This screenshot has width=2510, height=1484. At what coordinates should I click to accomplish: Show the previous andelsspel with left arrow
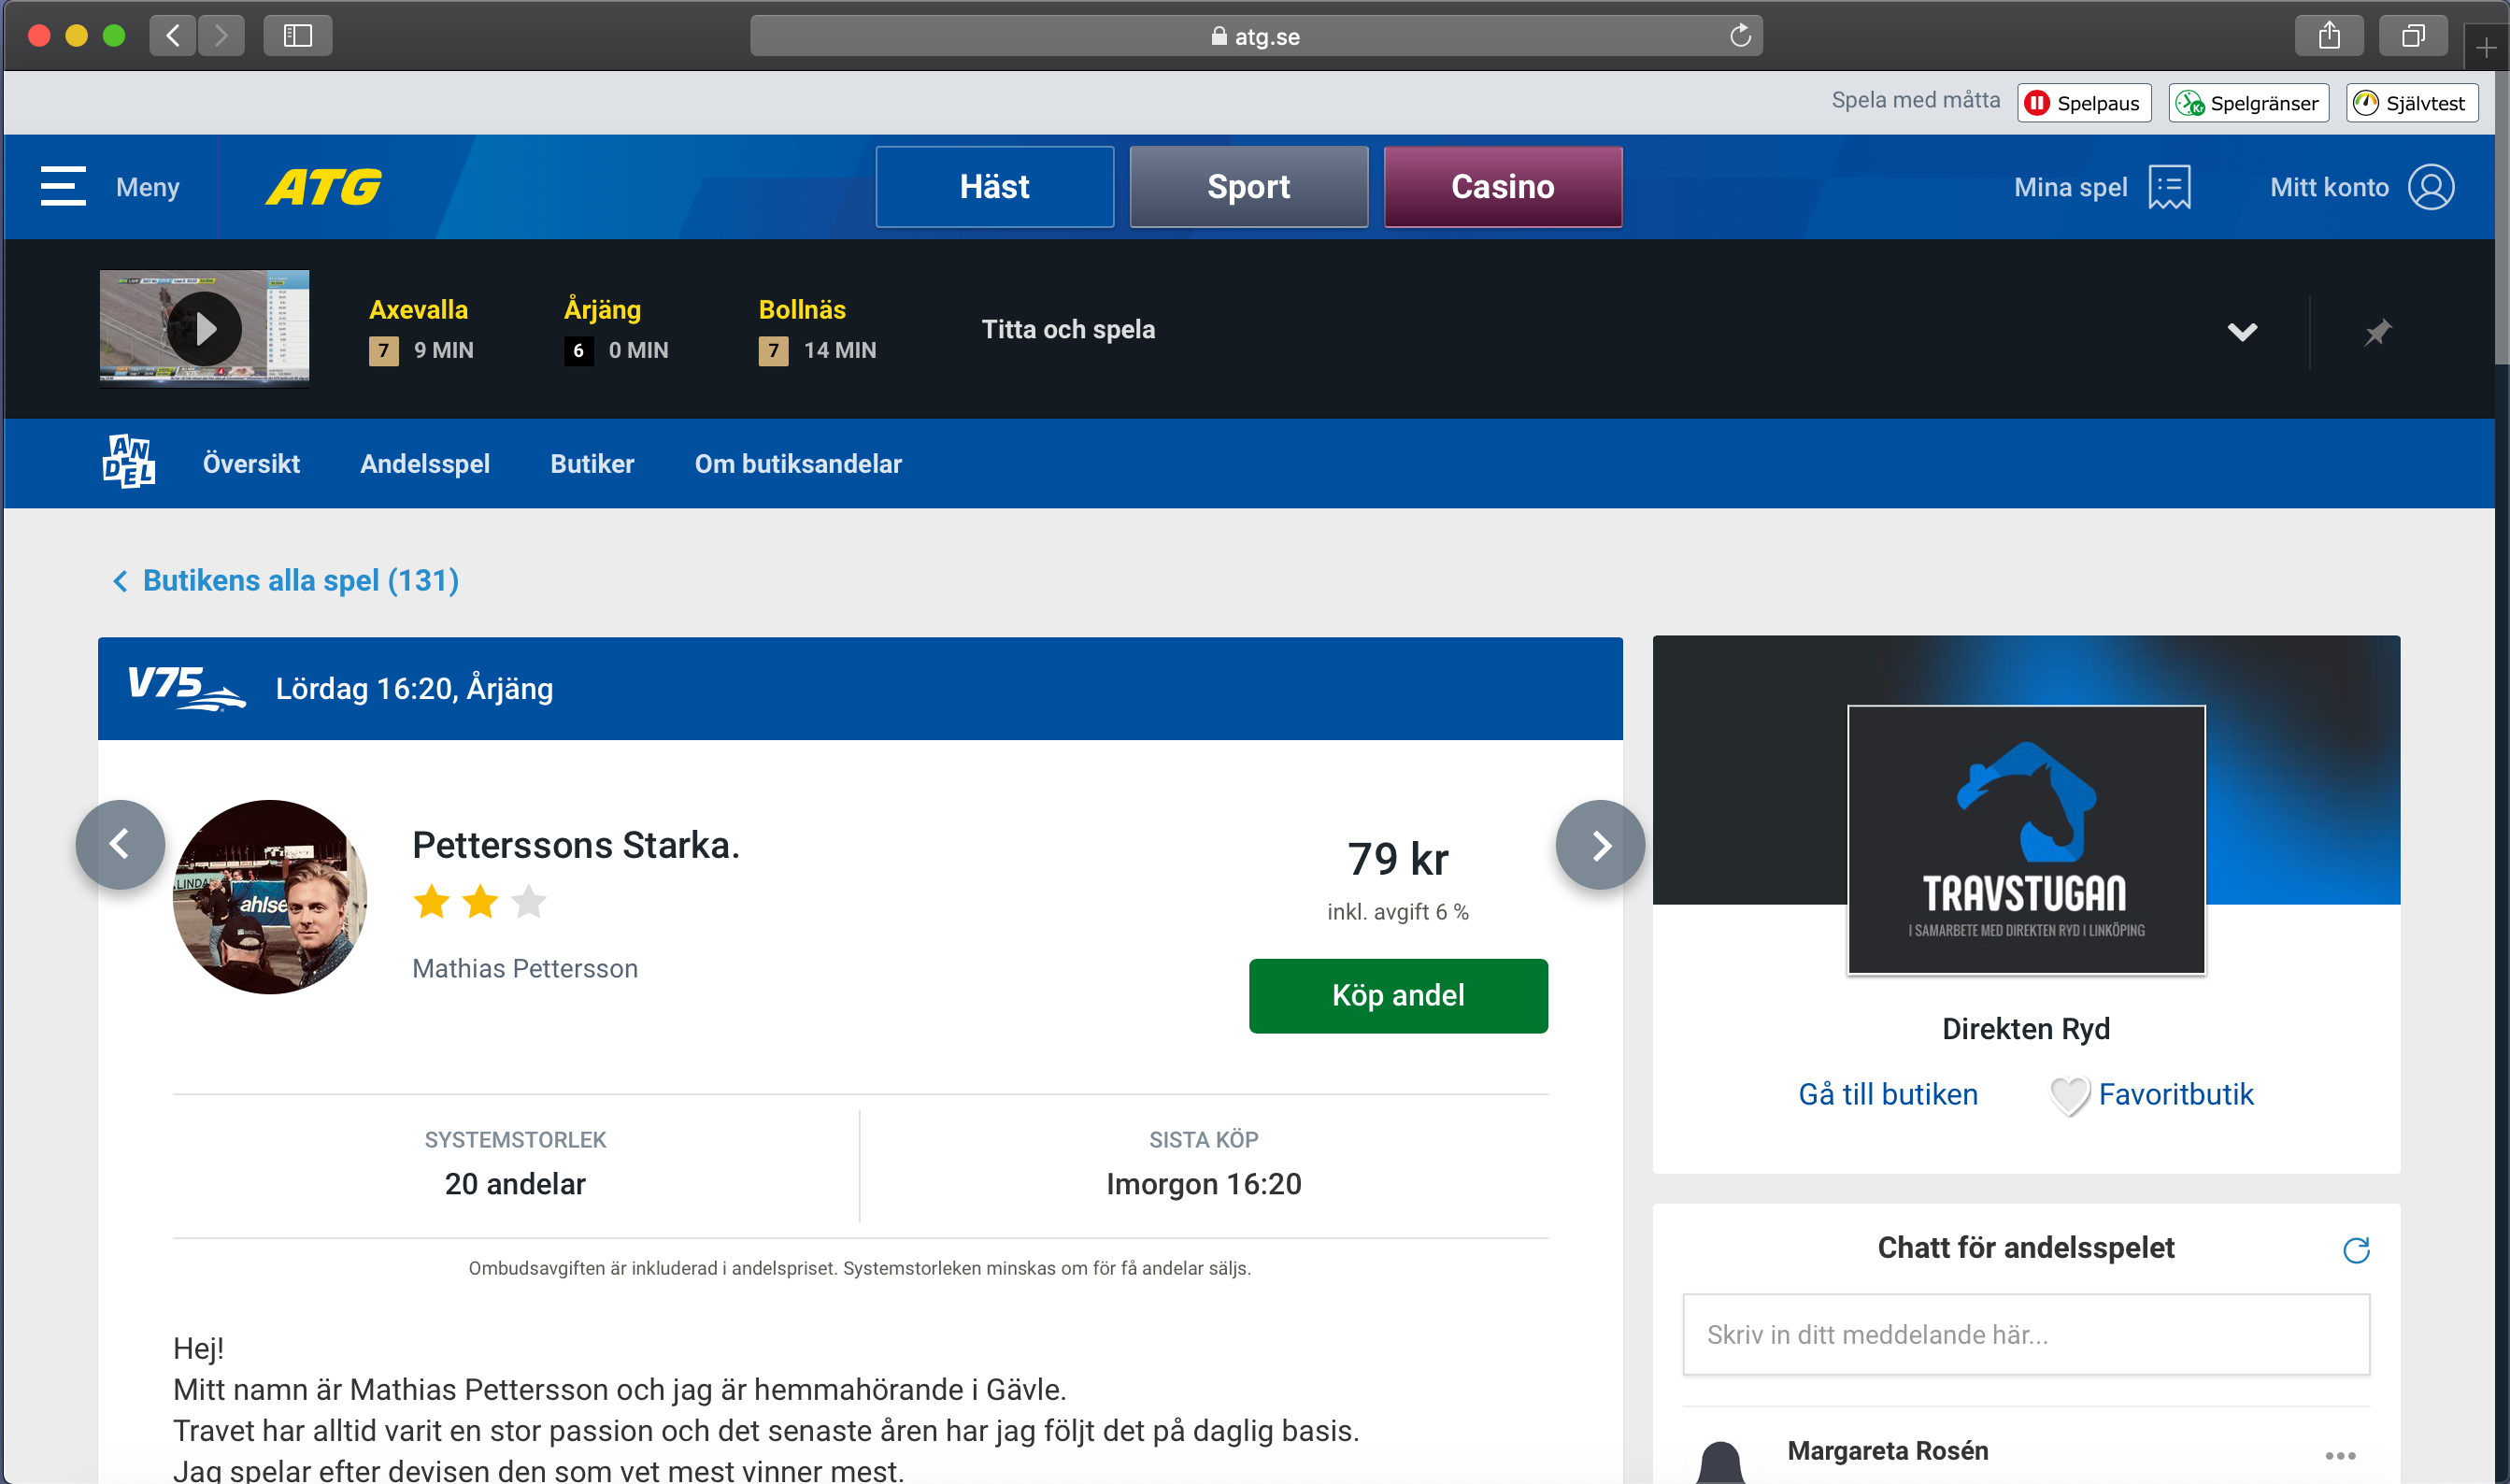(x=120, y=845)
